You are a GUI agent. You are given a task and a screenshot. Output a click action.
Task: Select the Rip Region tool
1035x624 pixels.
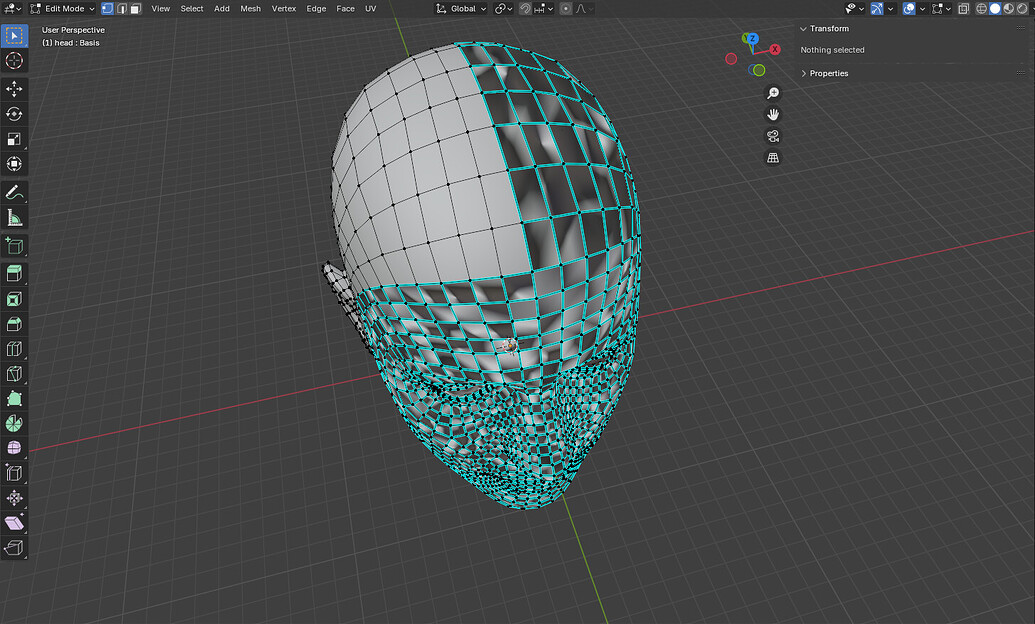click(14, 548)
